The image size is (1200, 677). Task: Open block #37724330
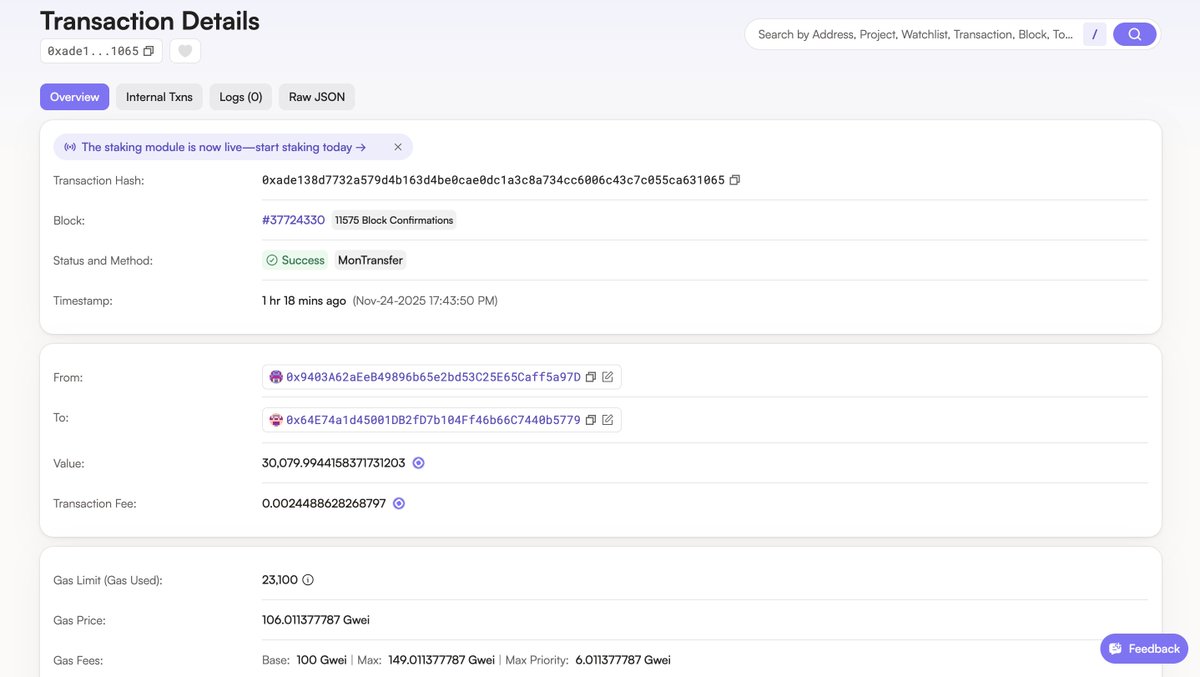(293, 220)
